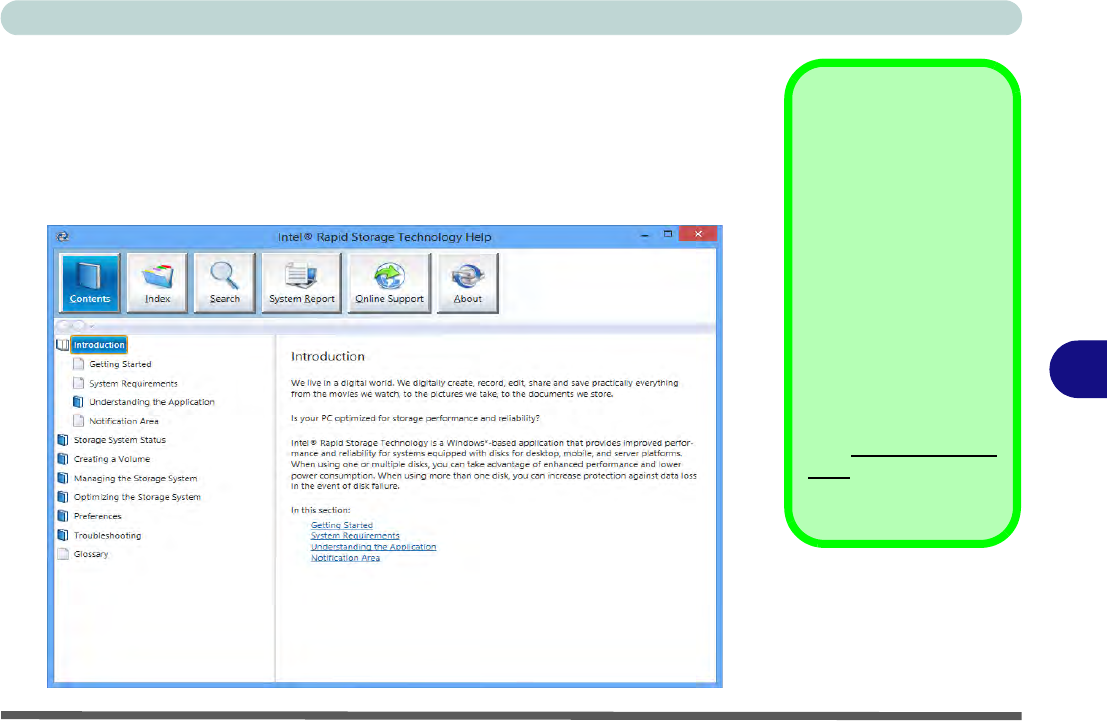
Task: Click book icon beside Troubleshooting
Action: [x=63, y=535]
